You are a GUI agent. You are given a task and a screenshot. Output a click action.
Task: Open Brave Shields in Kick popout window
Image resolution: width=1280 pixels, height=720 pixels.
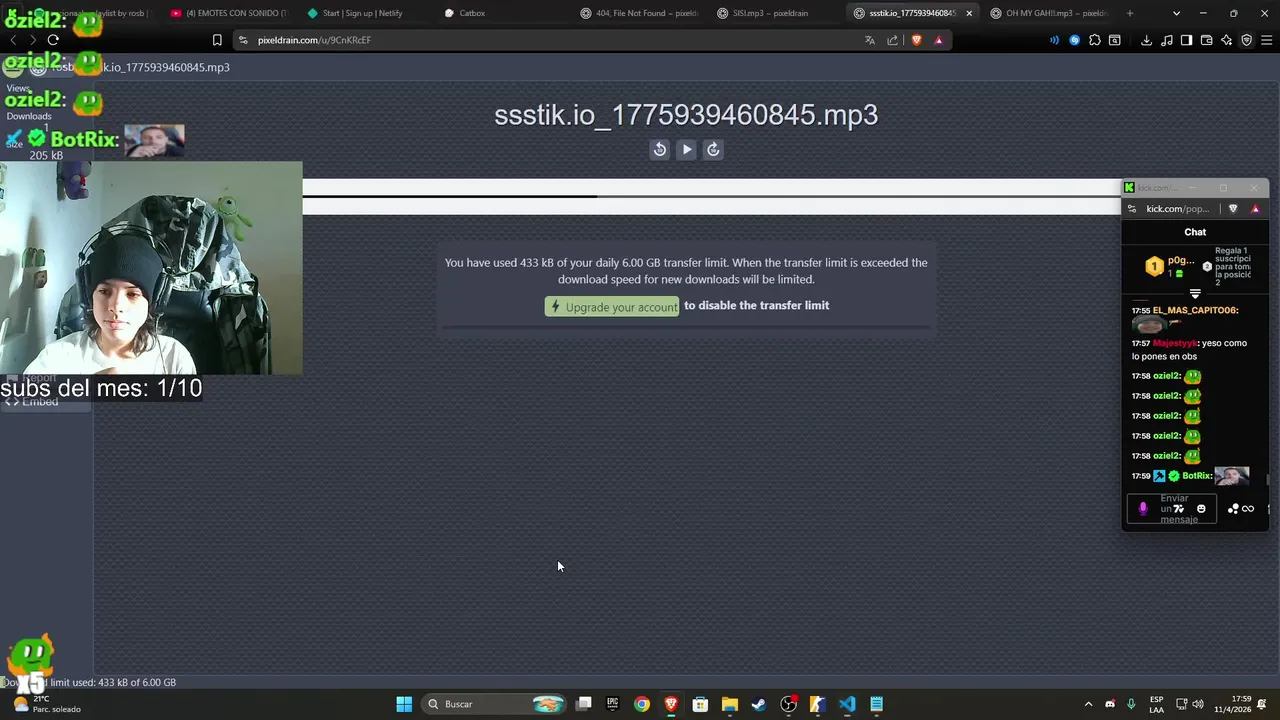(1233, 209)
